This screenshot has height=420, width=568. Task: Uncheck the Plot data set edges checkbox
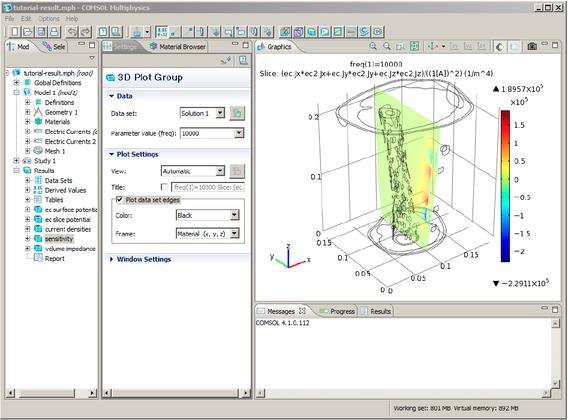coord(120,199)
